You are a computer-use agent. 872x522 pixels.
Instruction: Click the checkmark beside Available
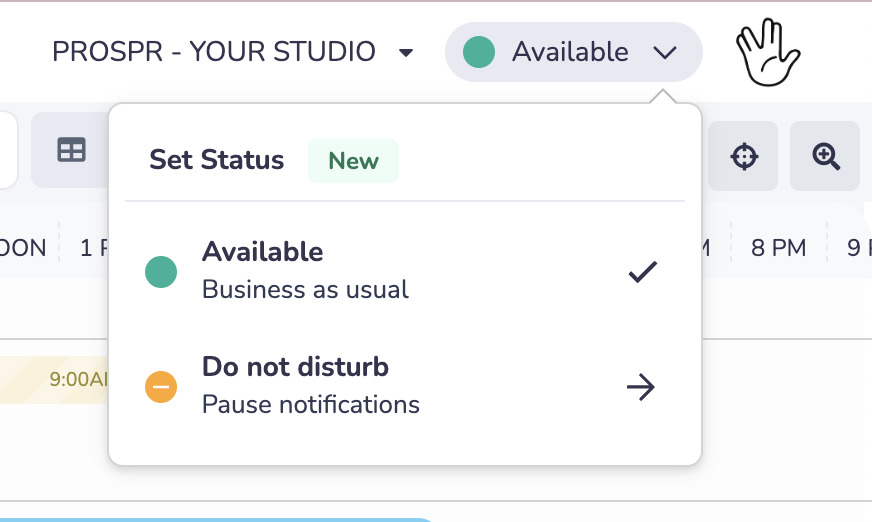(643, 272)
